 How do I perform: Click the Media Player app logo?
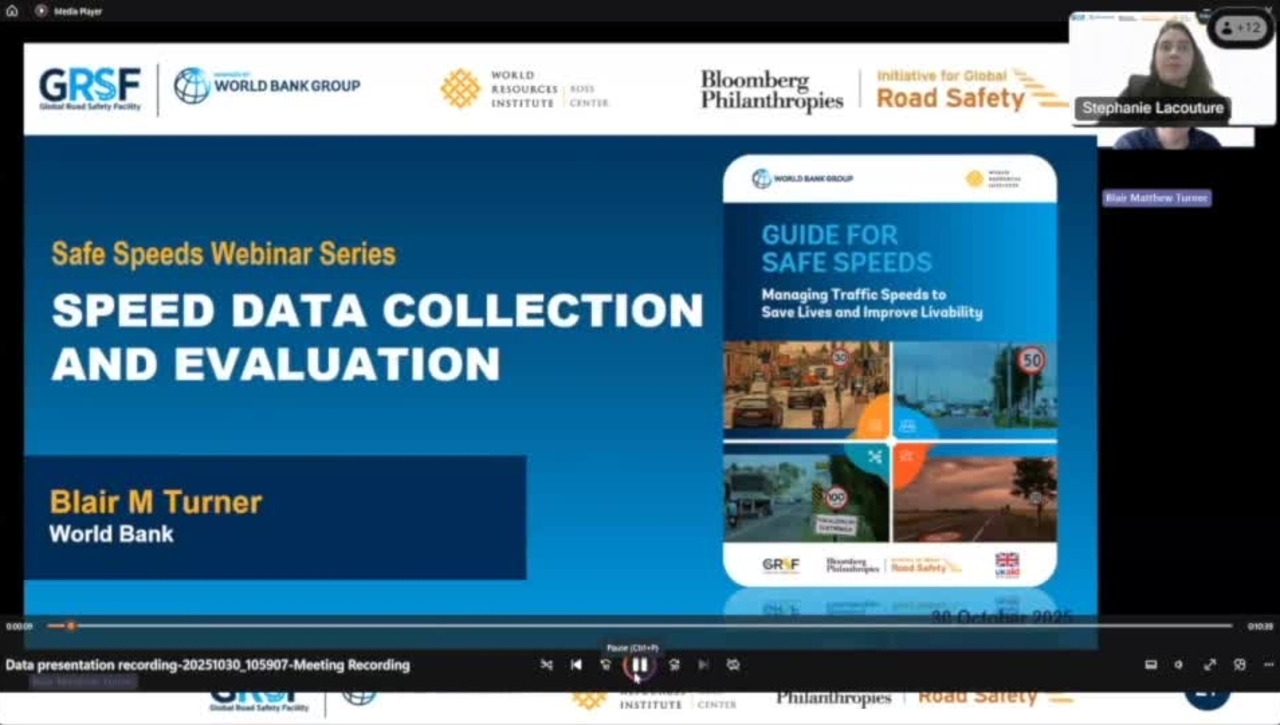coord(42,11)
